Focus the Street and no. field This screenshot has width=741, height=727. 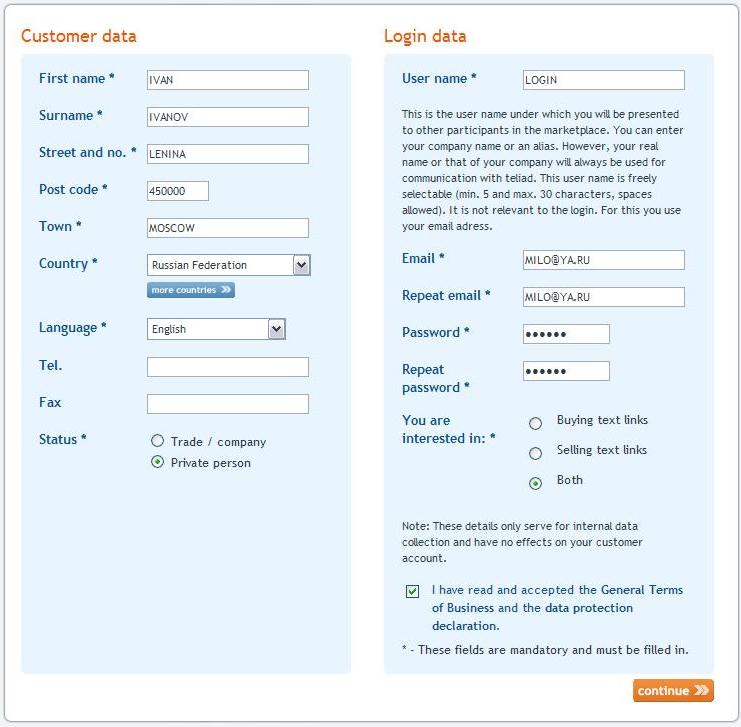click(228, 154)
